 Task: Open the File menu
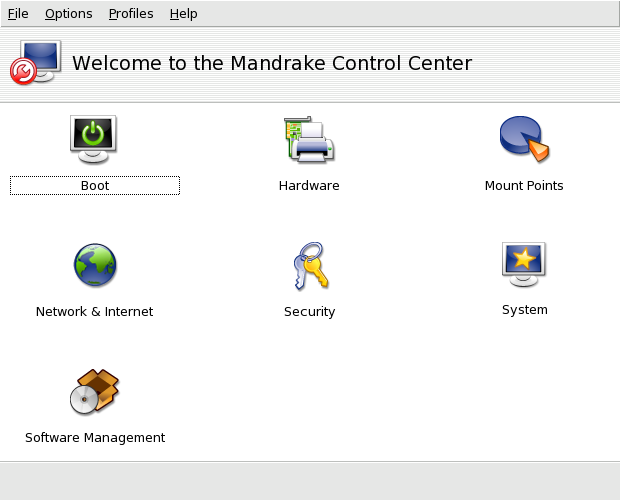point(18,13)
